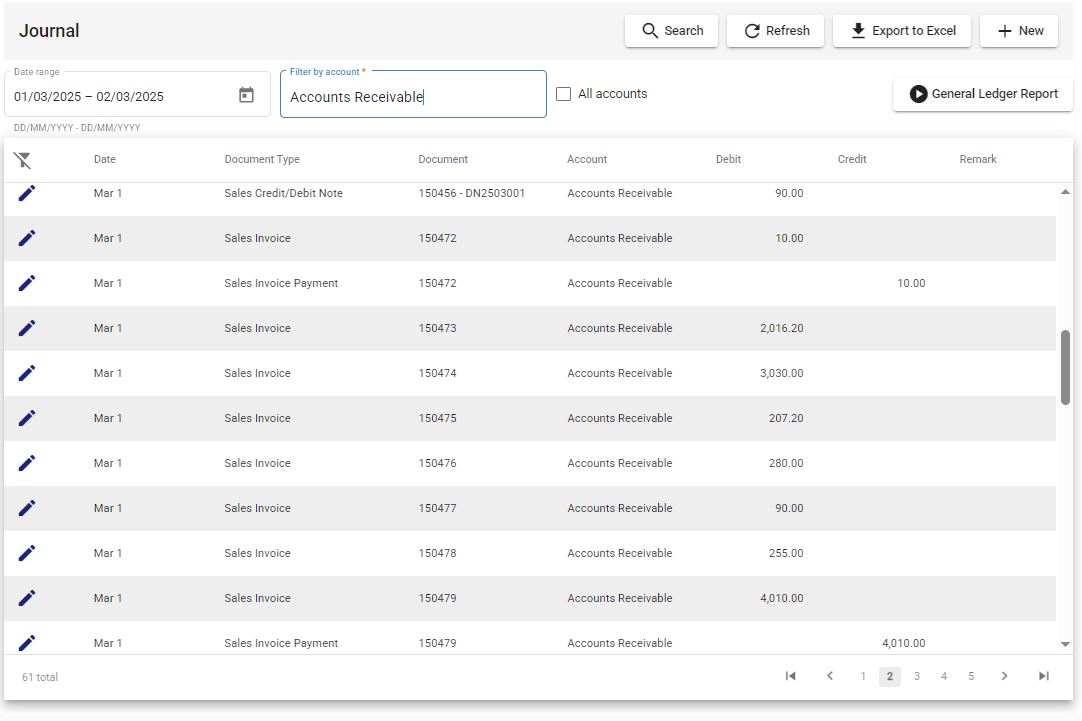The width and height of the screenshot is (1082, 721).
Task: Switch to page 3 of results
Action: tap(917, 676)
